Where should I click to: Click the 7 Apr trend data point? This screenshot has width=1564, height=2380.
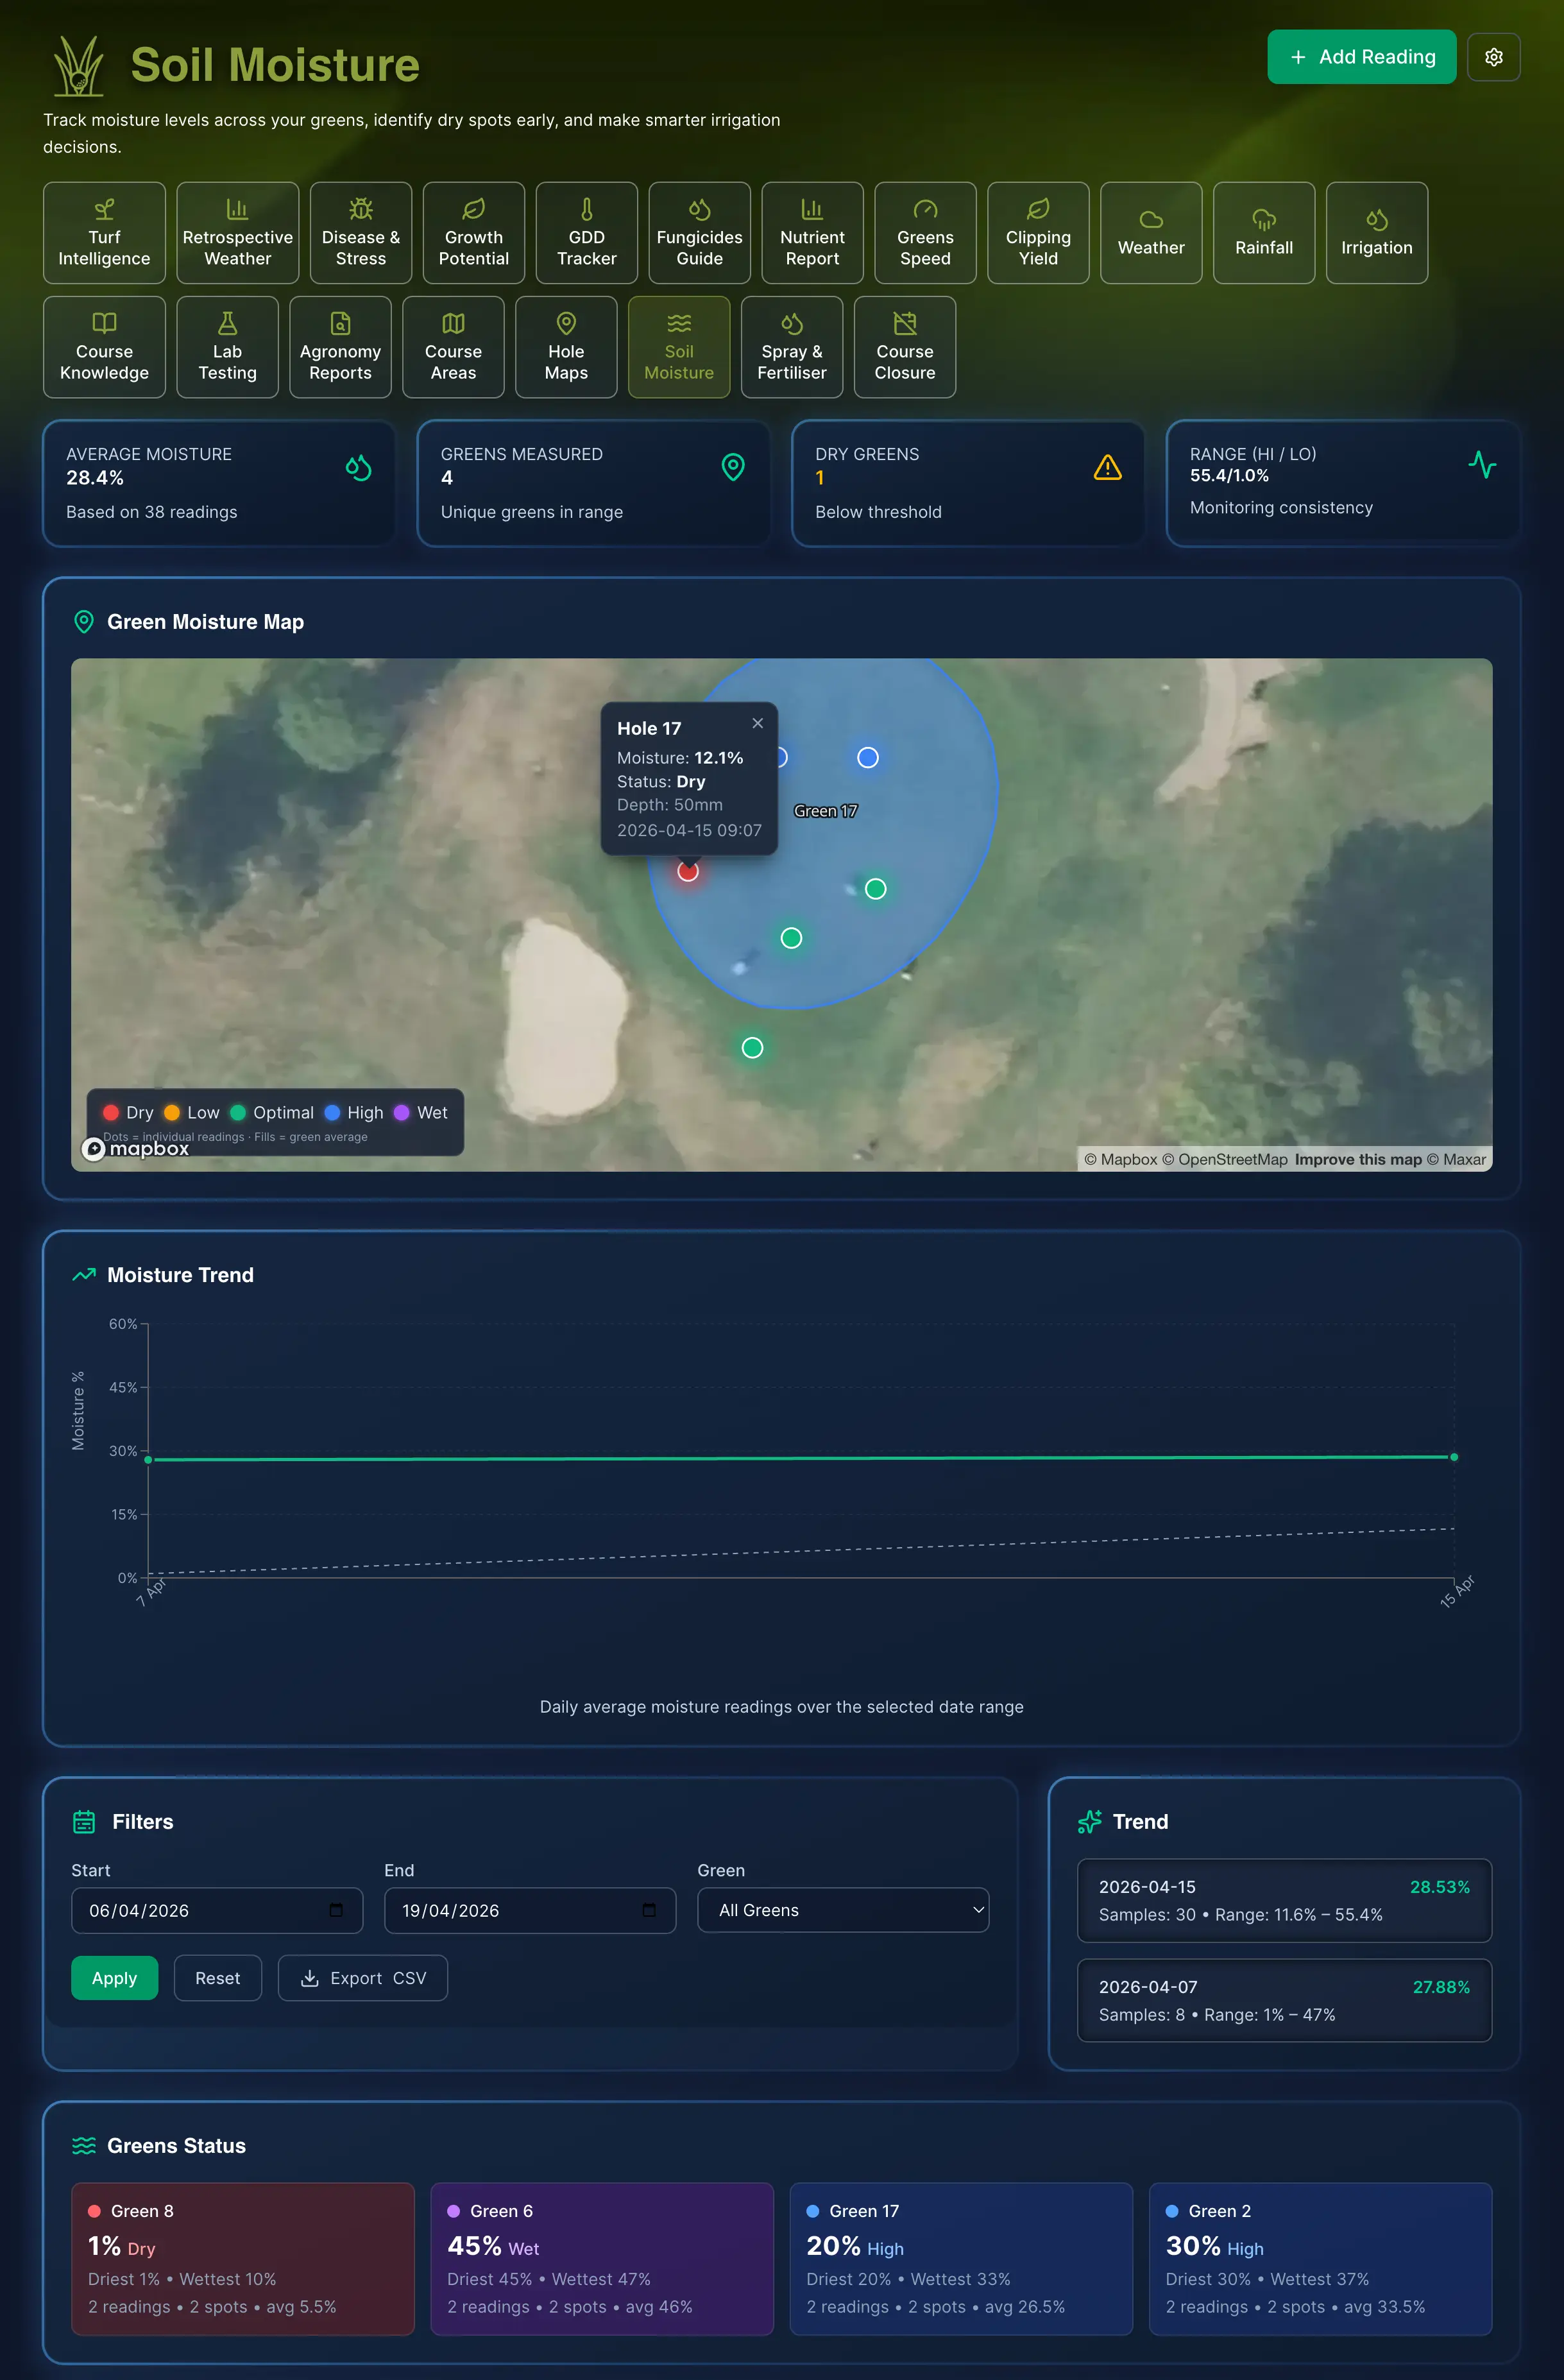pyautogui.click(x=148, y=1460)
